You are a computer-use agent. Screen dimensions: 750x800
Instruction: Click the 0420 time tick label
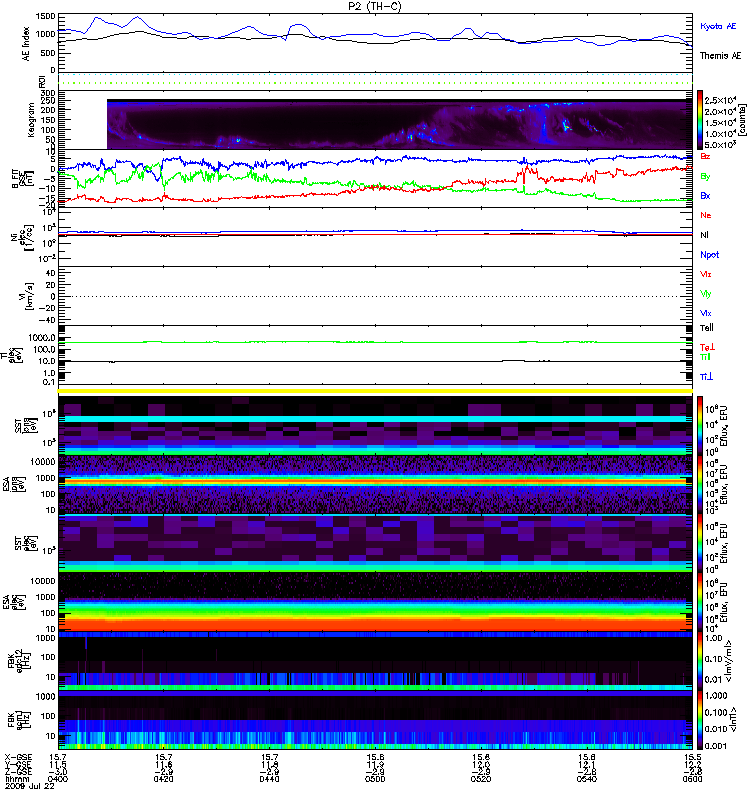(163, 779)
